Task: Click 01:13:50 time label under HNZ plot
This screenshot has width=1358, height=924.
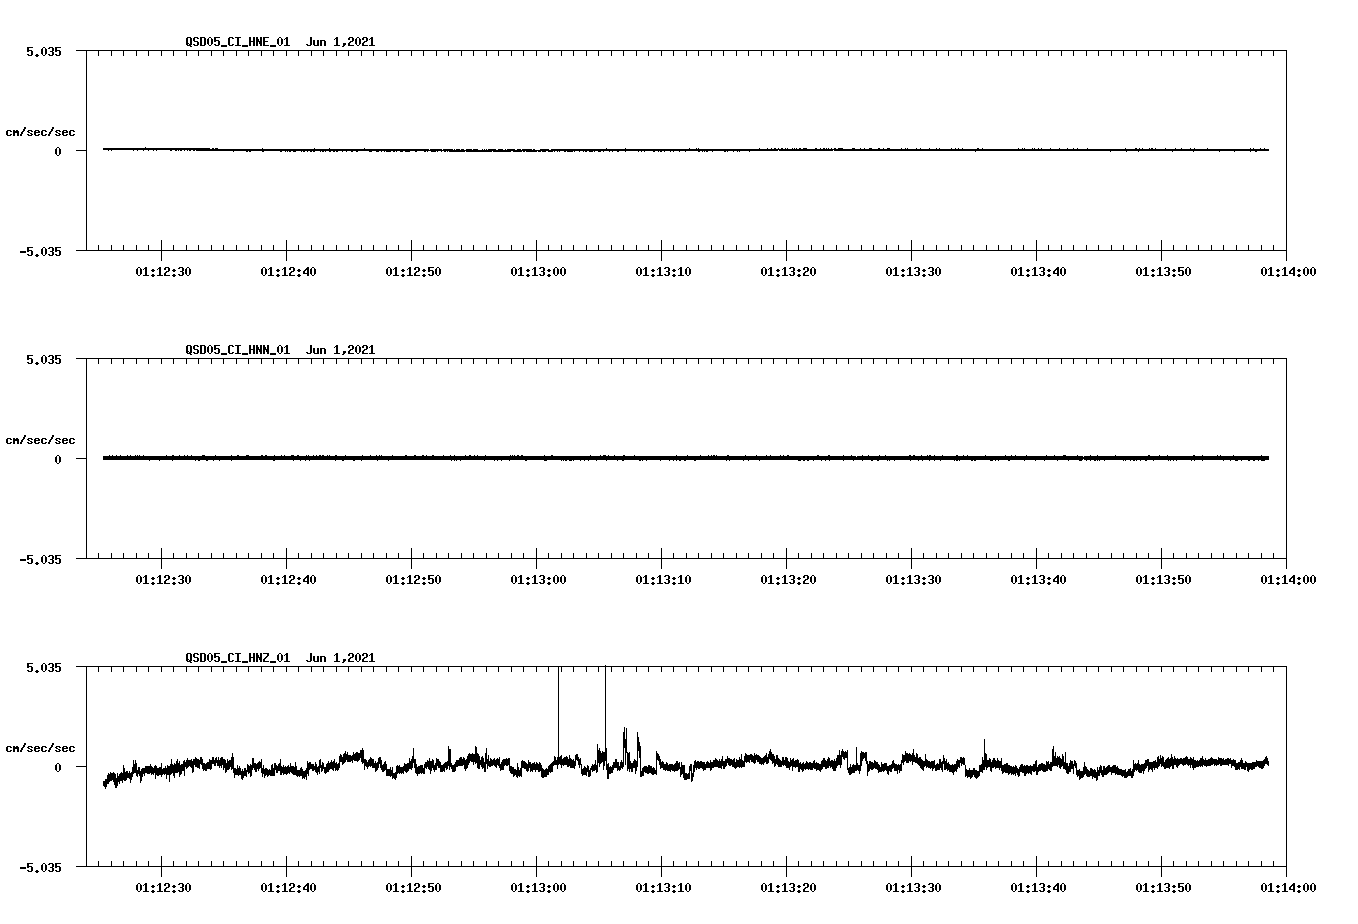Action: pyautogui.click(x=1163, y=887)
